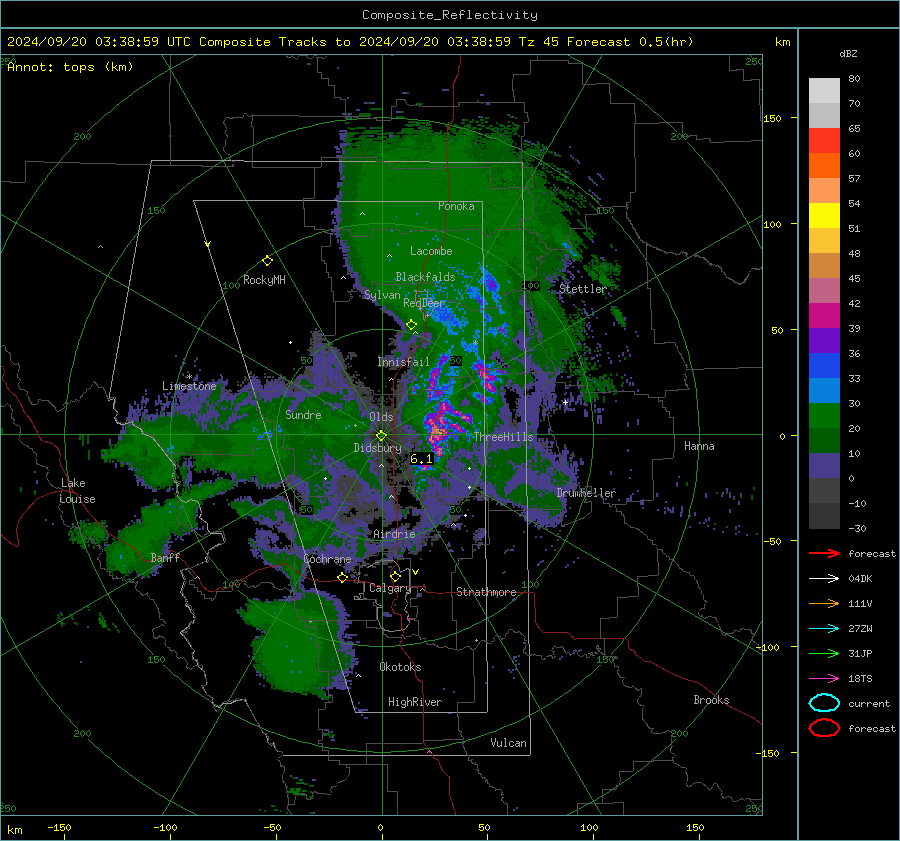Click the cyan current ellipse legend icon
The height and width of the screenshot is (841, 900).
824,703
